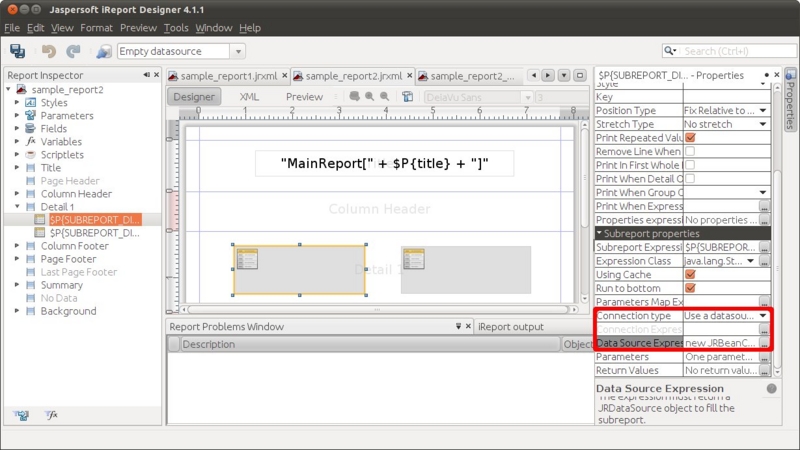Click the magnifier icon in the search box
The image size is (800, 450).
coord(669,51)
